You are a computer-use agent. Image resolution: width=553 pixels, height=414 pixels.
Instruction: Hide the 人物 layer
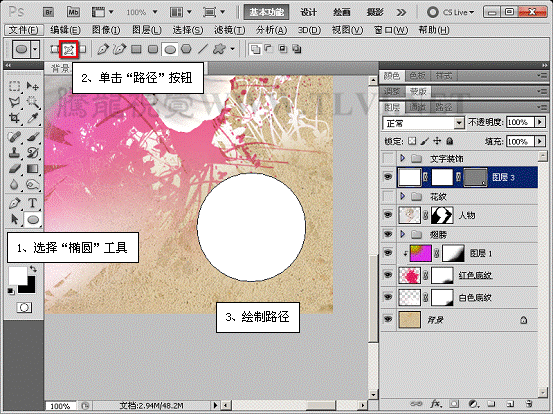pyautogui.click(x=388, y=215)
